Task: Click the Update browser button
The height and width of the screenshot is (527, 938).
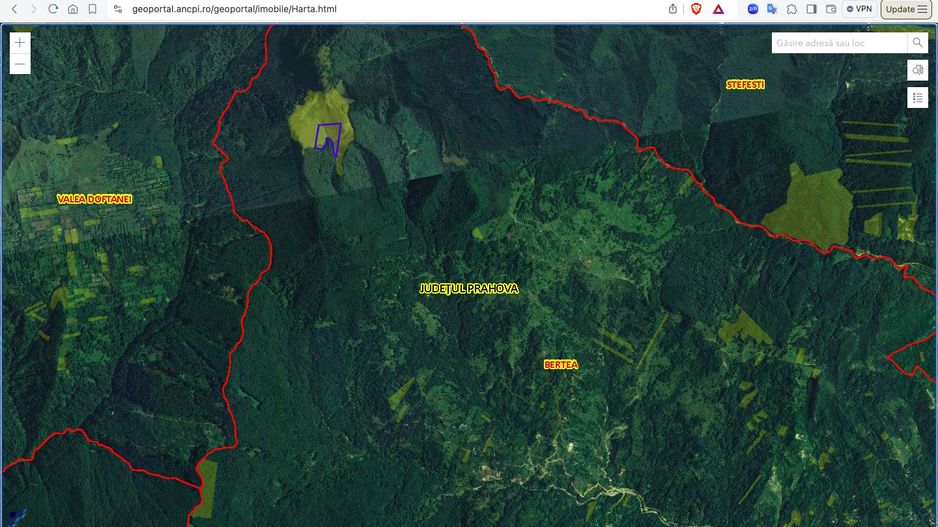Action: (906, 9)
